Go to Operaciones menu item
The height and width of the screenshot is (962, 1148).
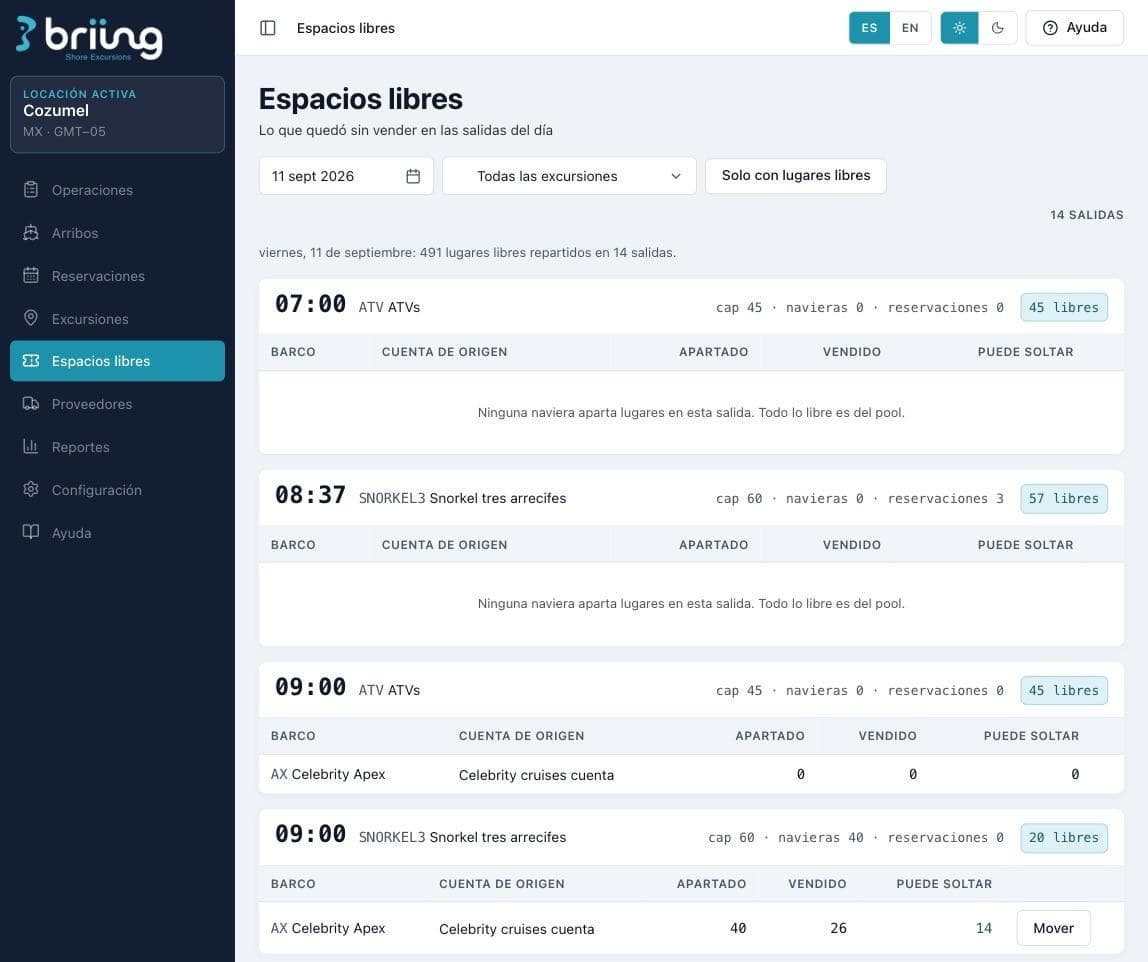click(117, 190)
